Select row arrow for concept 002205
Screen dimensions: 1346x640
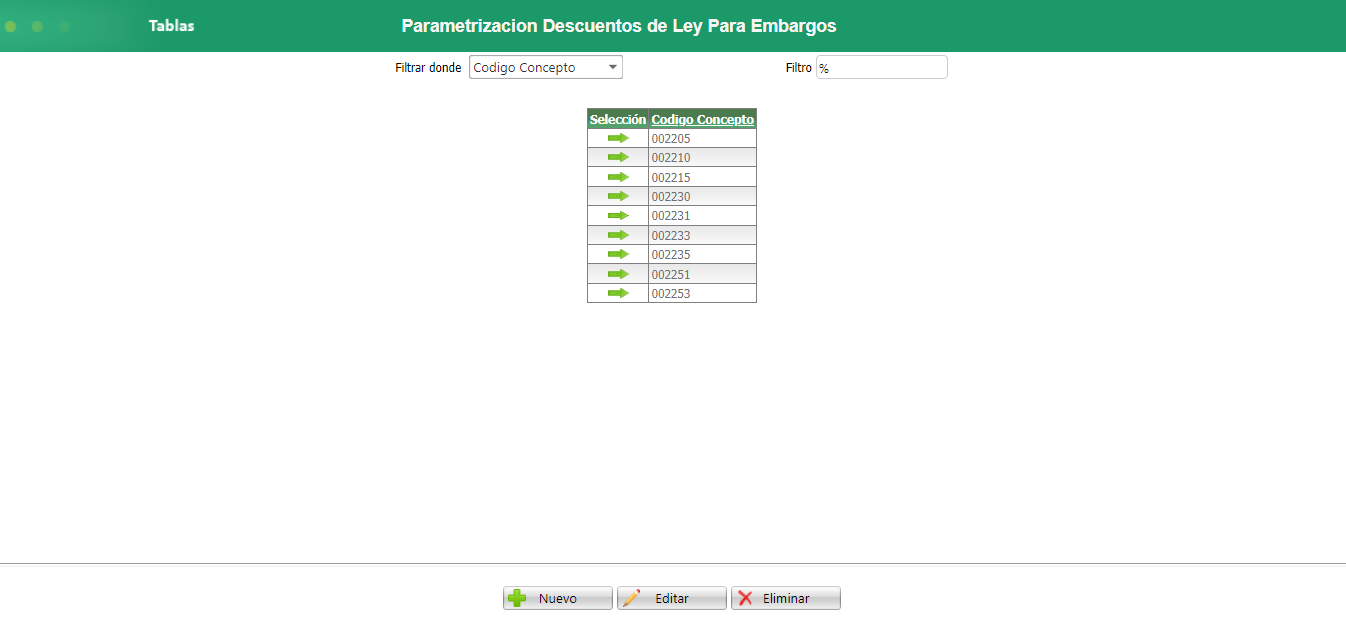point(618,138)
